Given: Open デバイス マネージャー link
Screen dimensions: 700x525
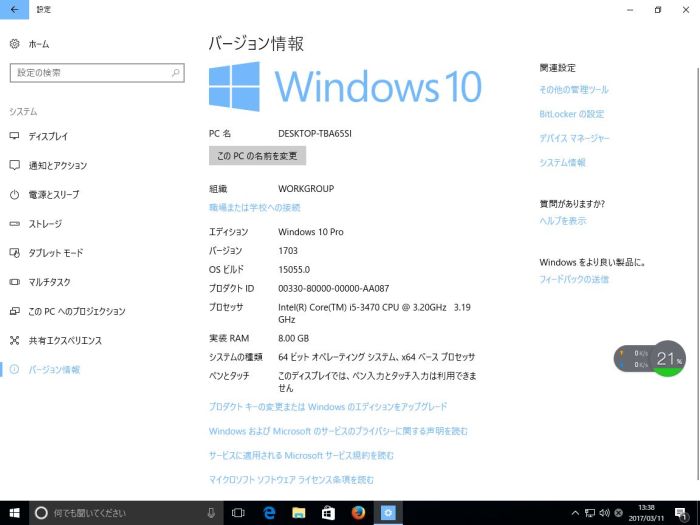Looking at the screenshot, I should 574,138.
